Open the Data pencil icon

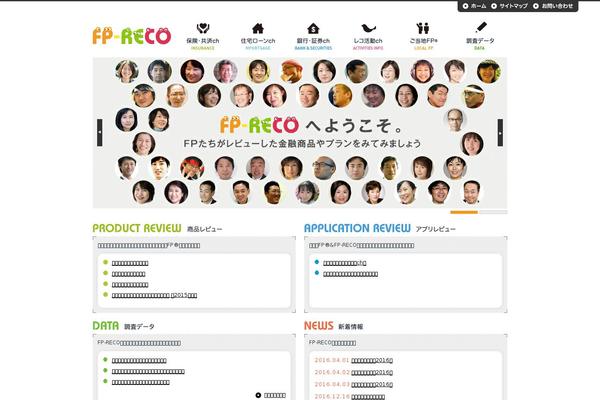coord(481,28)
